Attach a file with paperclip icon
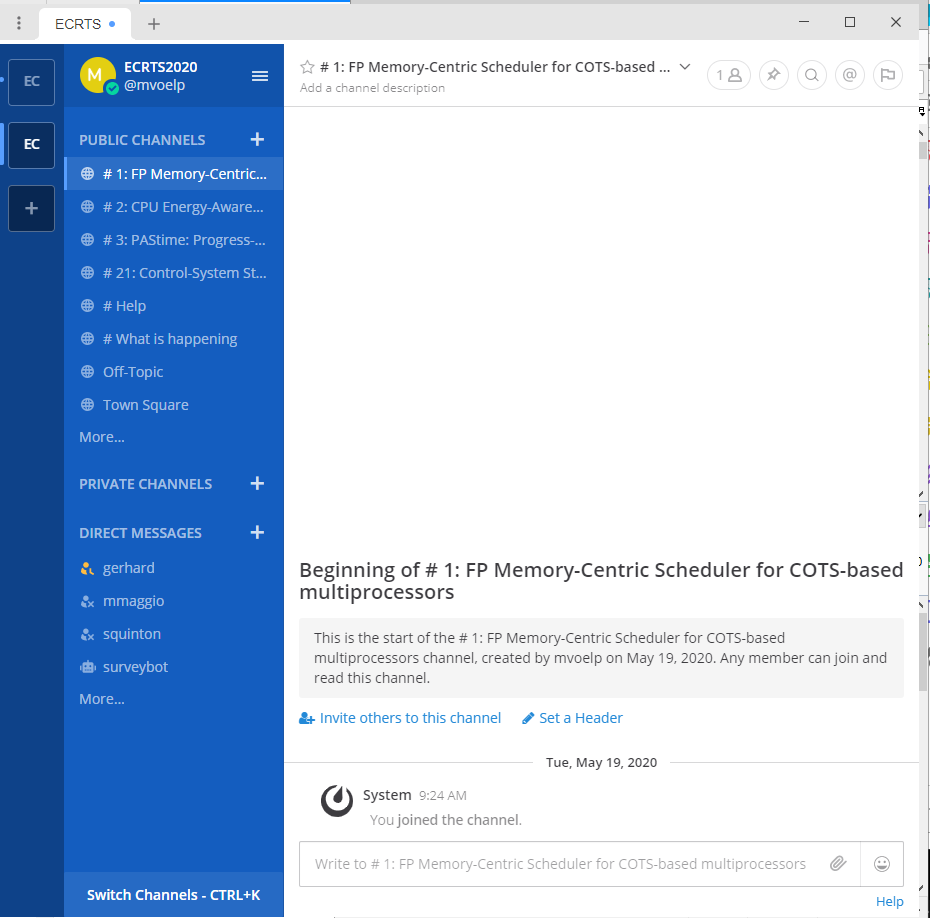This screenshot has width=930, height=918. click(x=837, y=863)
